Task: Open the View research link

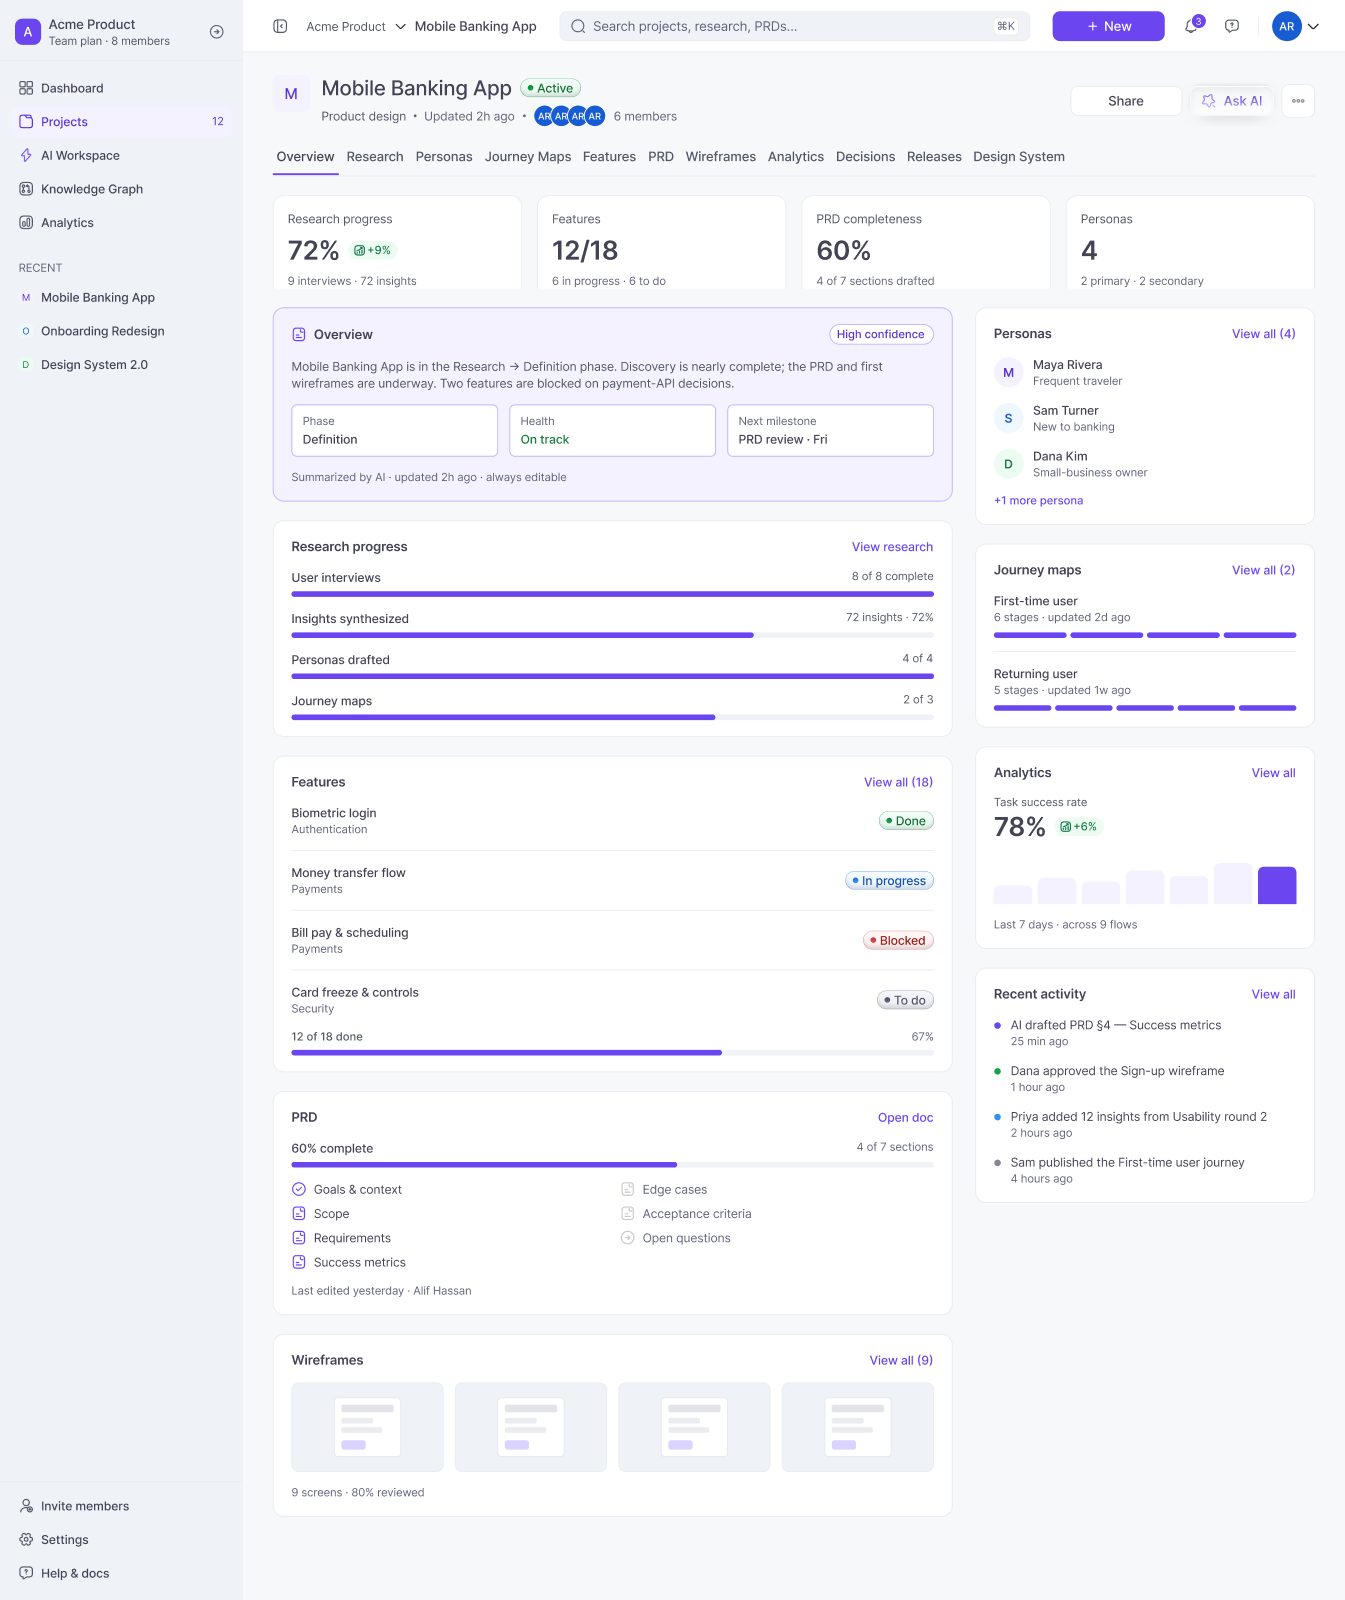Action: 892,547
